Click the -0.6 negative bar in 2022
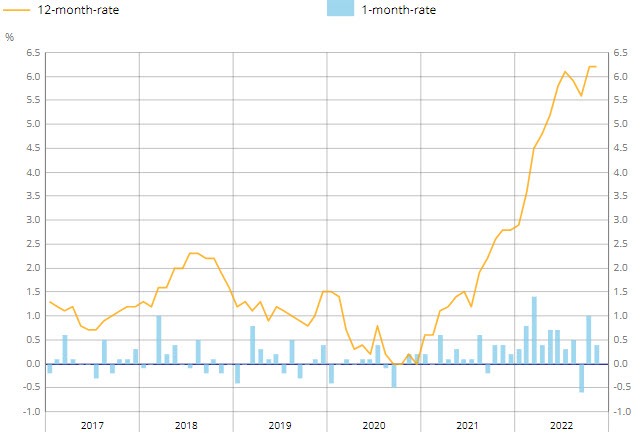The height and width of the screenshot is (441, 642). click(x=581, y=378)
